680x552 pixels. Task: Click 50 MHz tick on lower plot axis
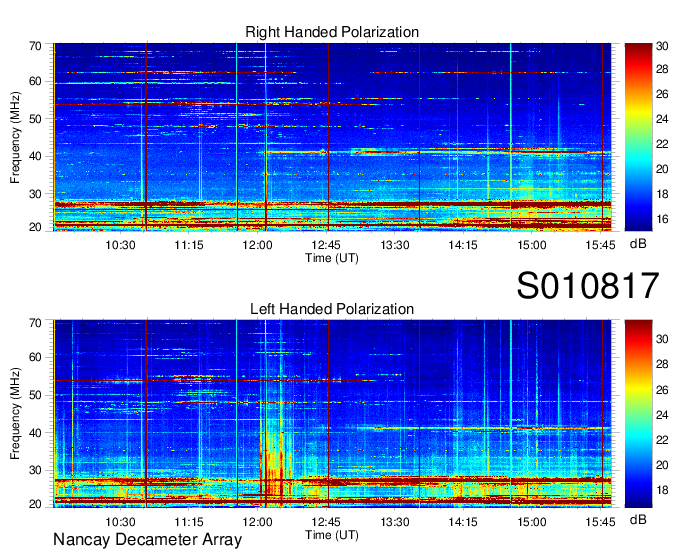point(35,395)
